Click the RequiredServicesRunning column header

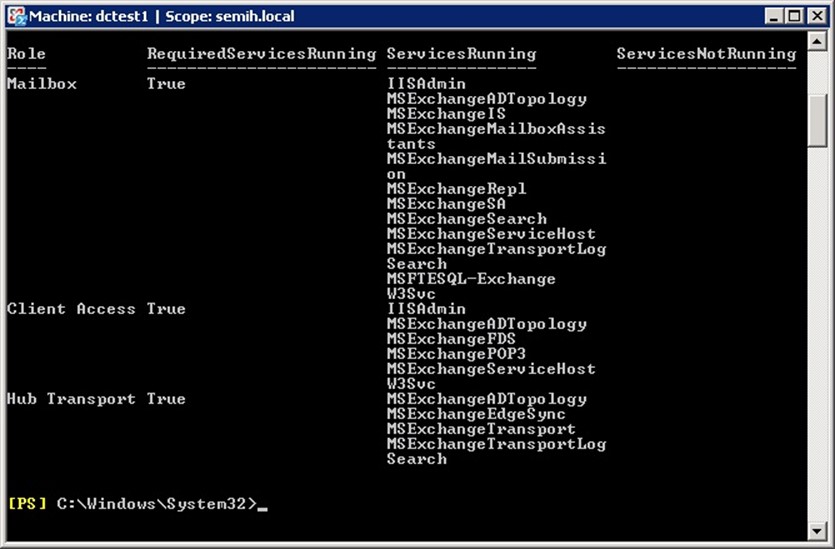(x=261, y=54)
